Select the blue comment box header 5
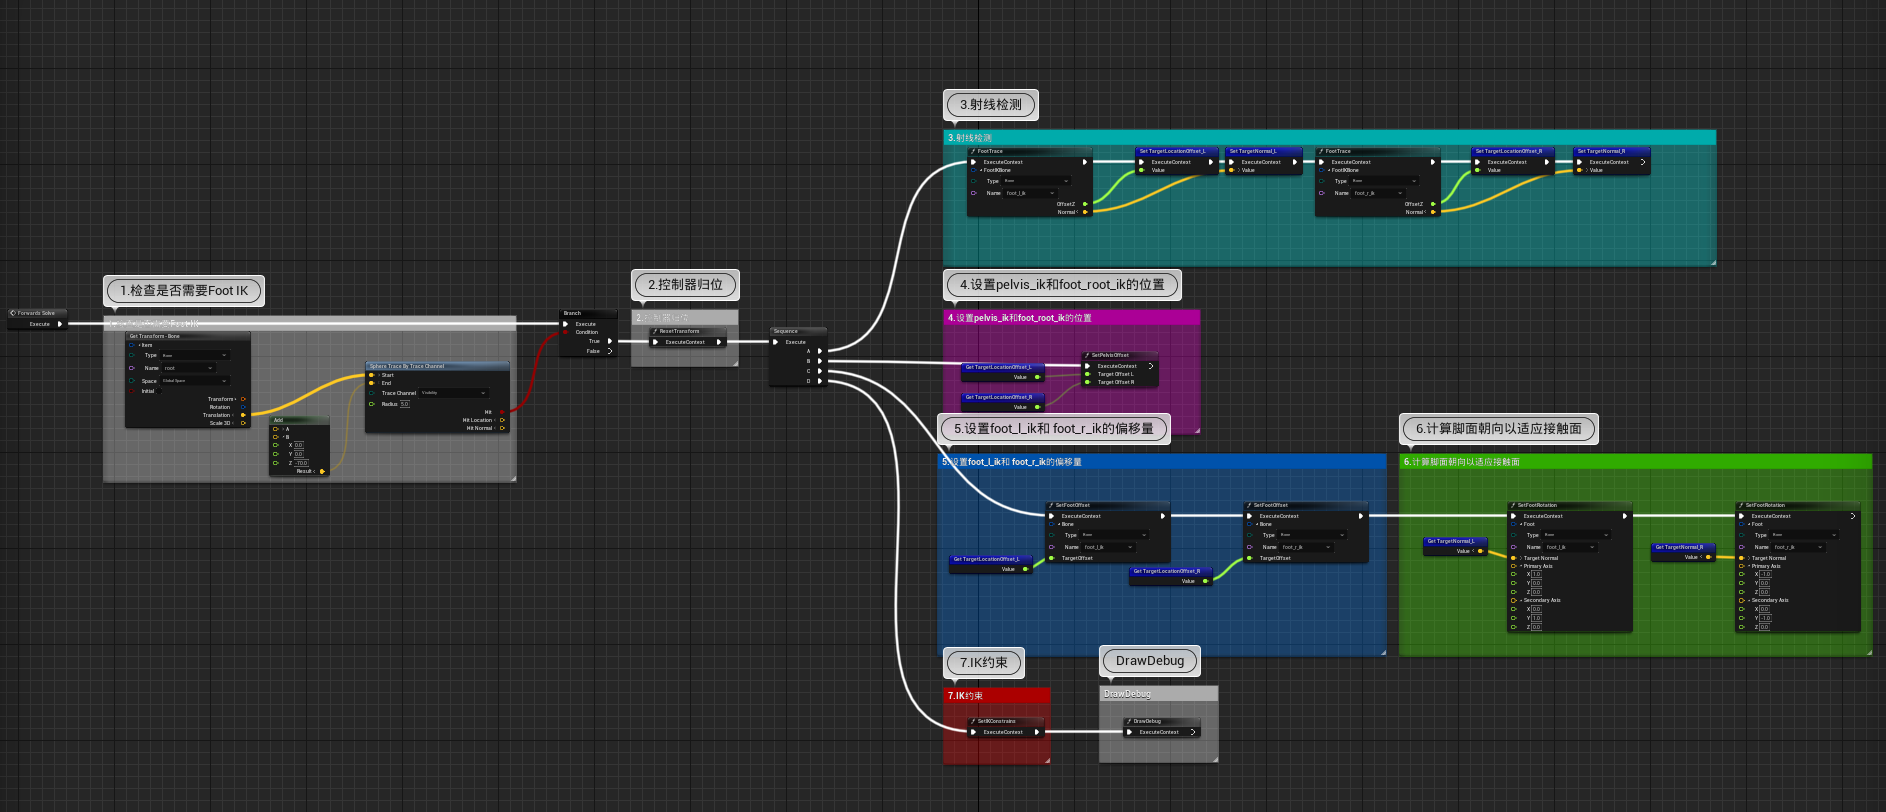This screenshot has width=1886, height=812. (x=1162, y=462)
